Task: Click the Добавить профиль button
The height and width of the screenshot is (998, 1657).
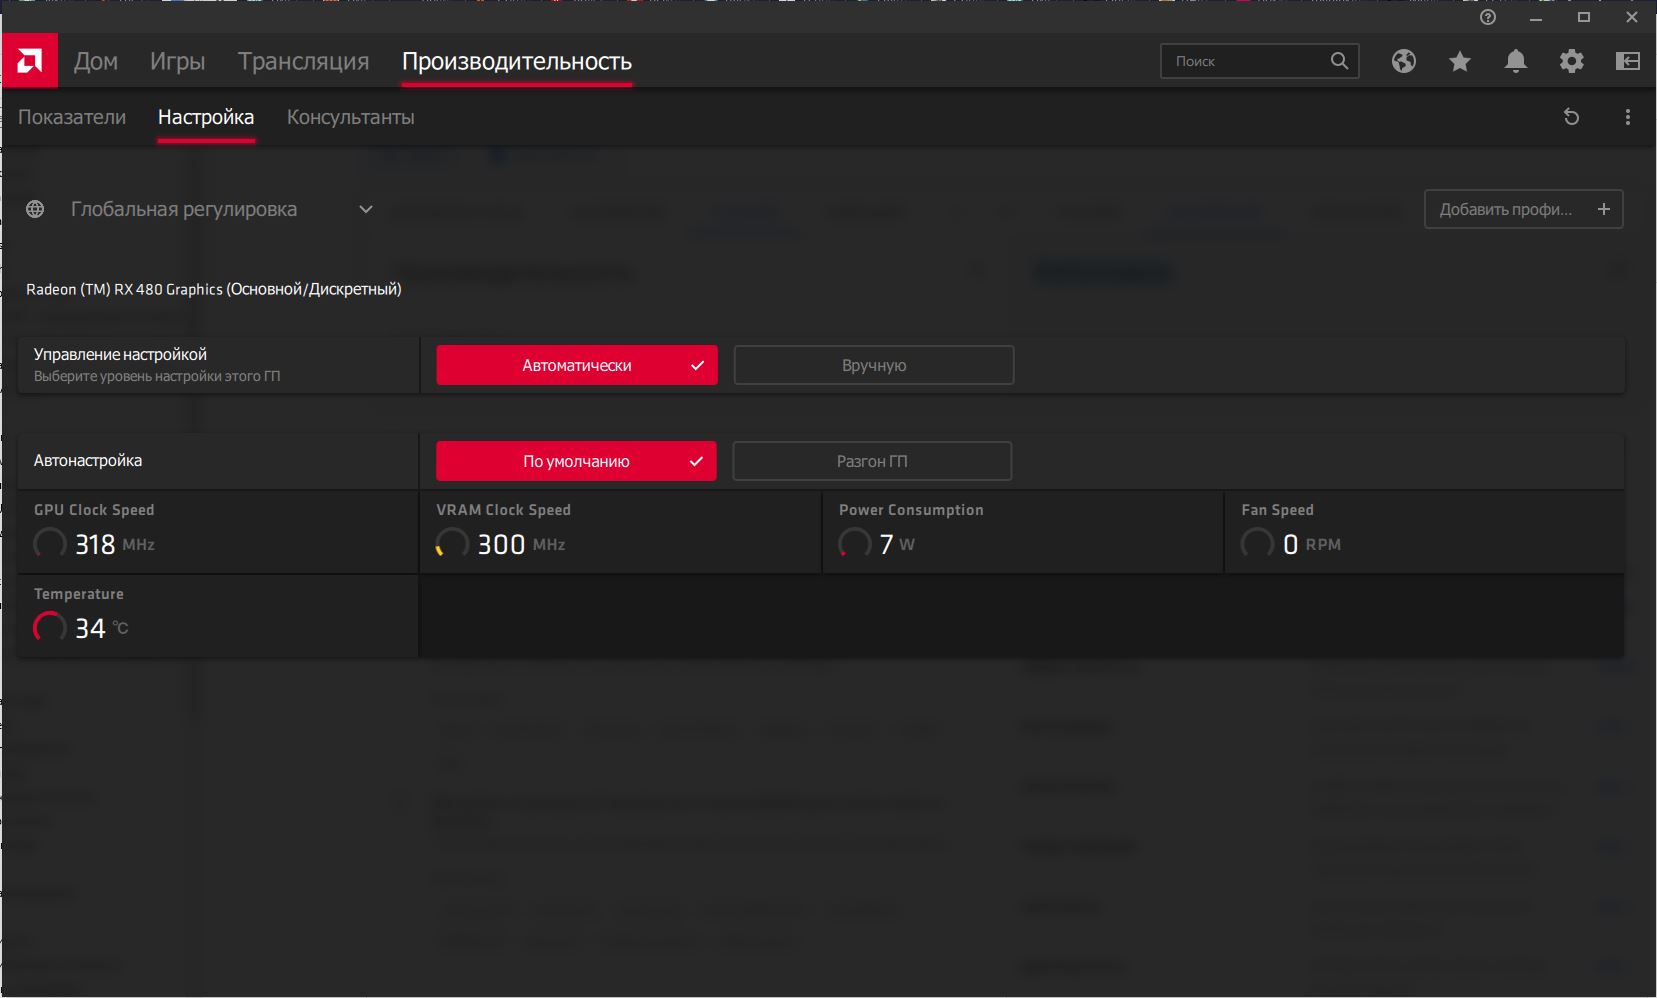Action: click(x=1524, y=209)
